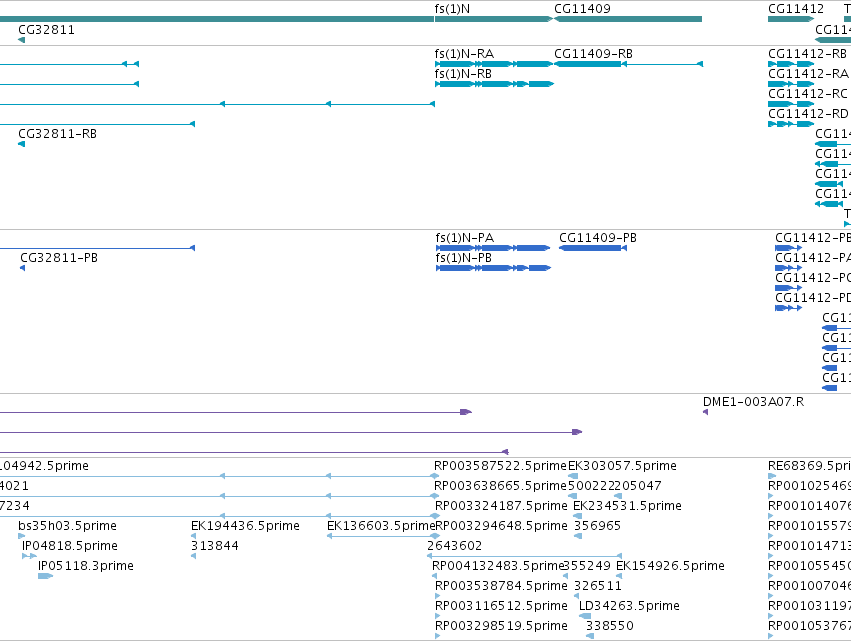Select EST EK234531.5prime

click(627, 506)
